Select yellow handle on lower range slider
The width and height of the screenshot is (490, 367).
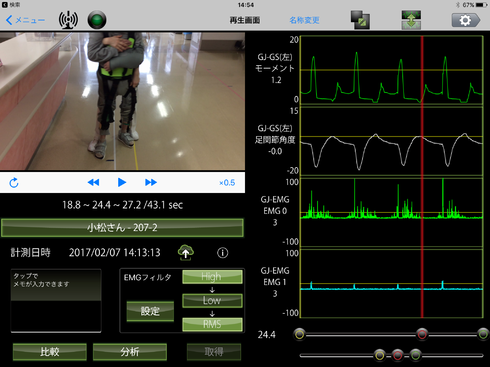380,355
